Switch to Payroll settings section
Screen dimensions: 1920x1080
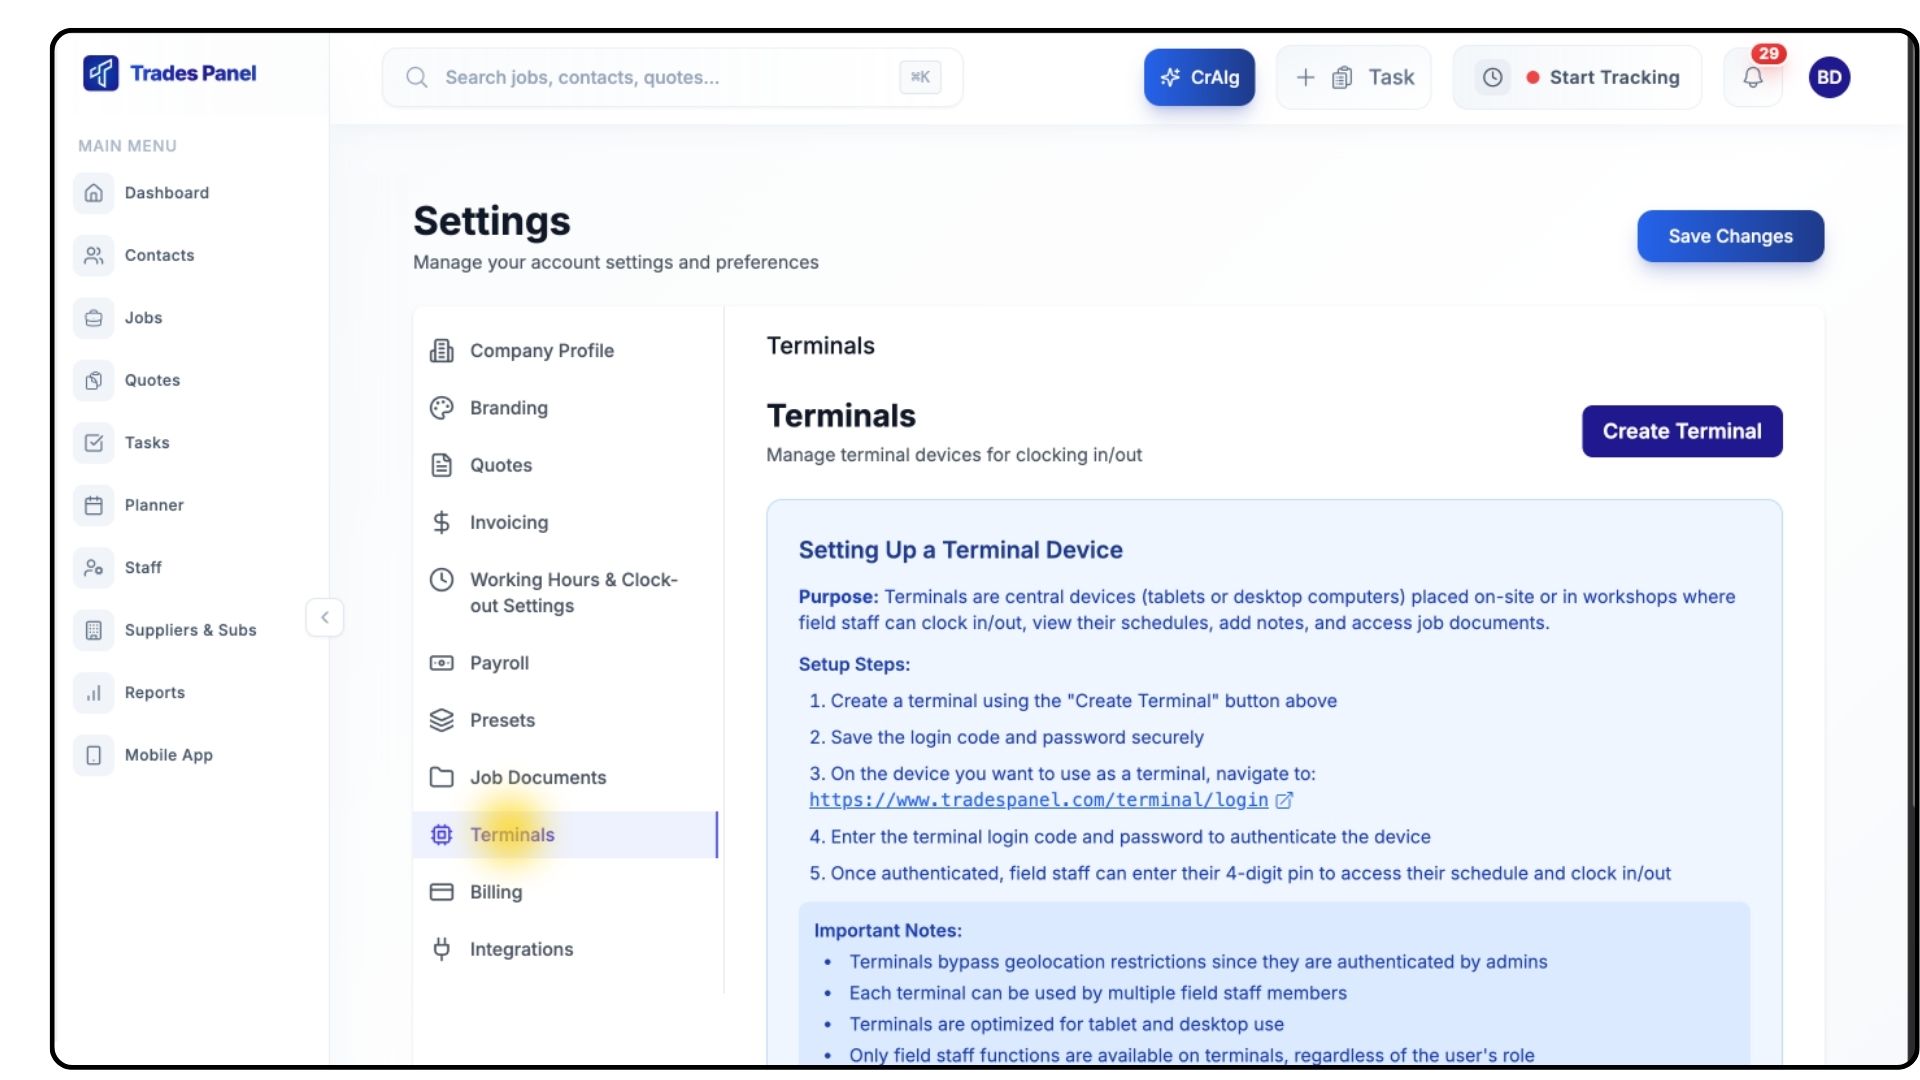499,663
